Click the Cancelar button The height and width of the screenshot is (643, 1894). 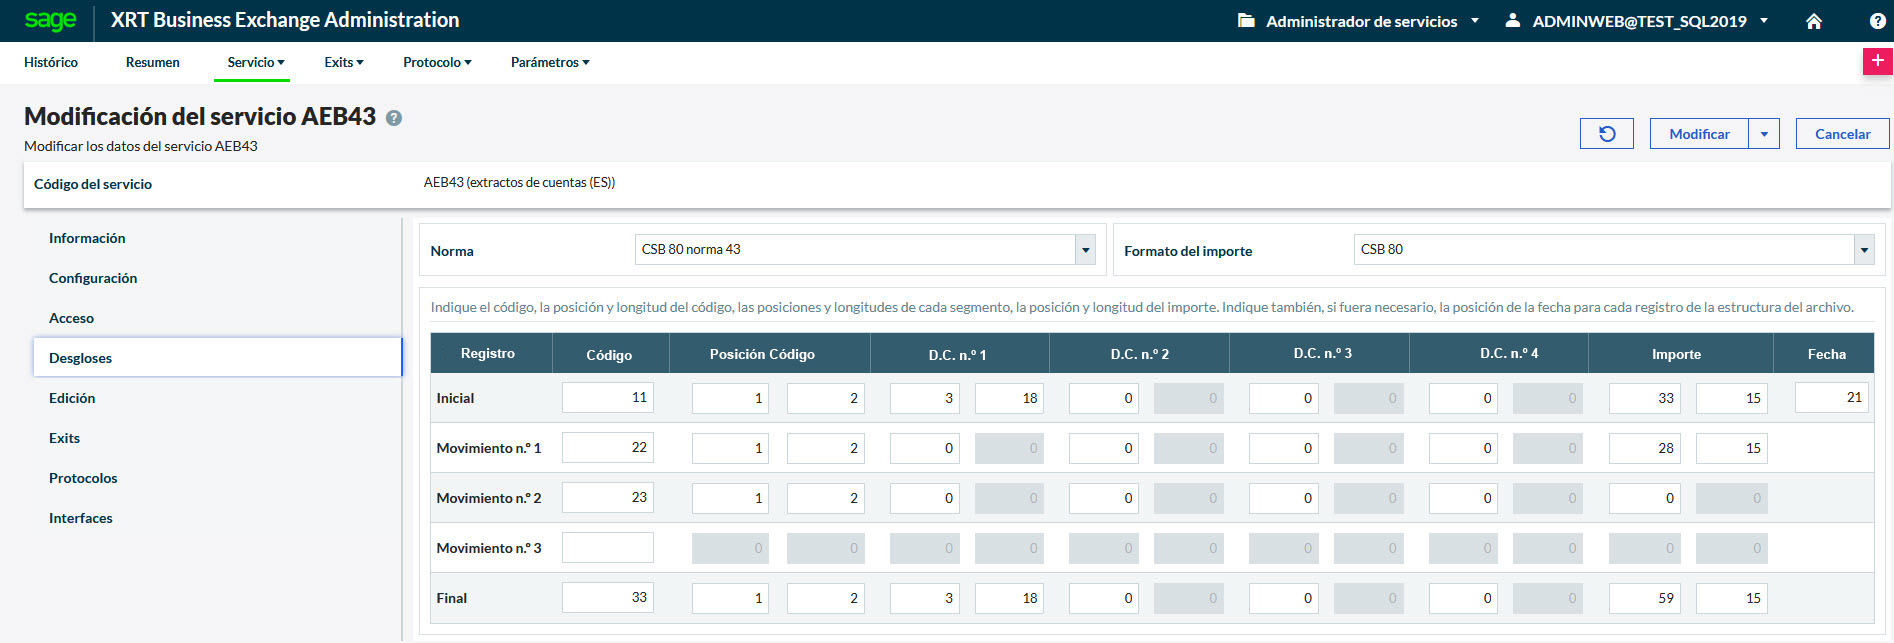(1842, 134)
